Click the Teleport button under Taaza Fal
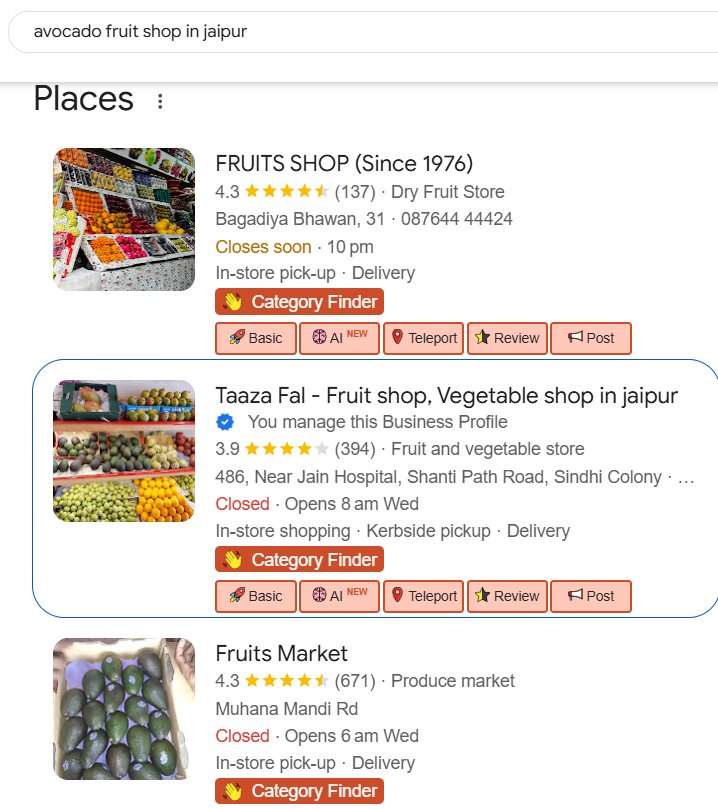The image size is (718, 809). (423, 596)
